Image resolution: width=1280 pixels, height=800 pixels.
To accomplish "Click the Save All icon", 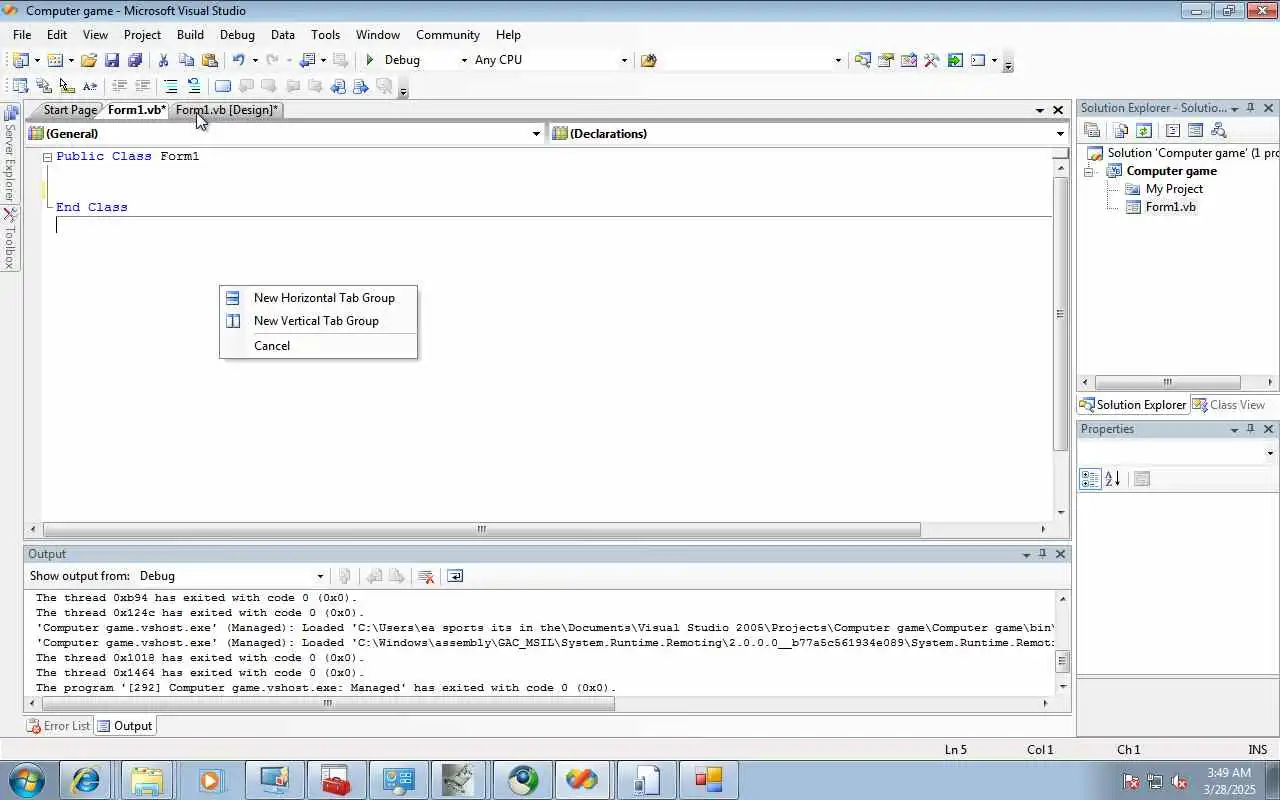I will tap(135, 60).
